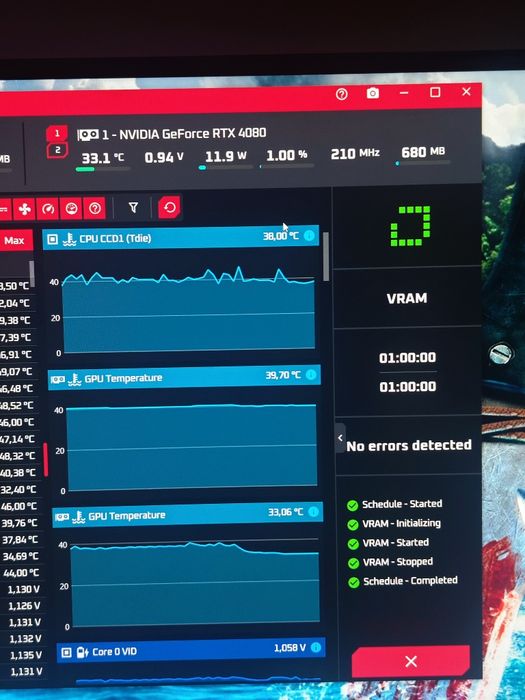525x700 pixels.
Task: Click the upper 01:00:00 elapsed timer
Action: (407, 358)
